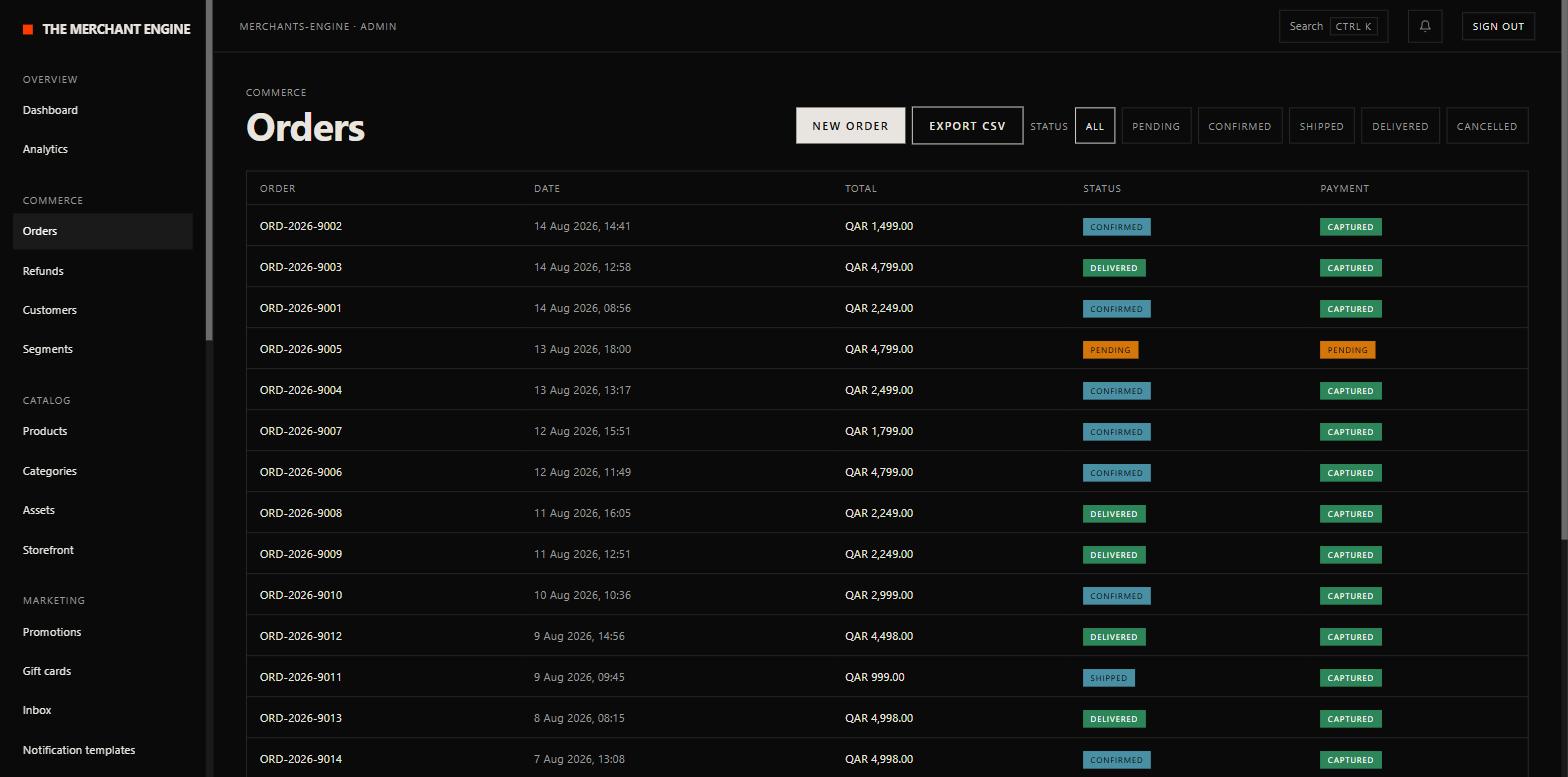Open order ORD-2026-9005
1568x777 pixels.
point(300,349)
